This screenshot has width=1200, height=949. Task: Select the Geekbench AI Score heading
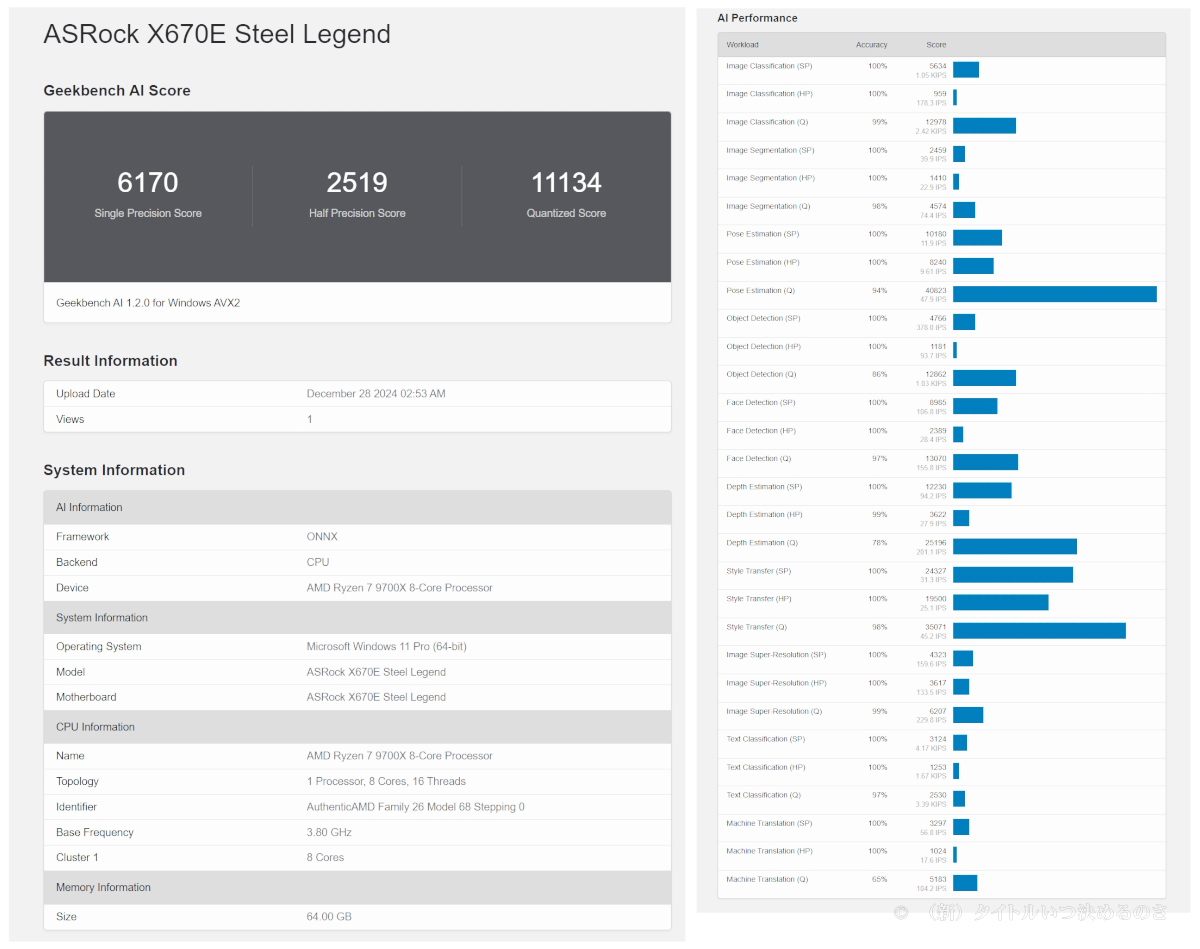(117, 90)
